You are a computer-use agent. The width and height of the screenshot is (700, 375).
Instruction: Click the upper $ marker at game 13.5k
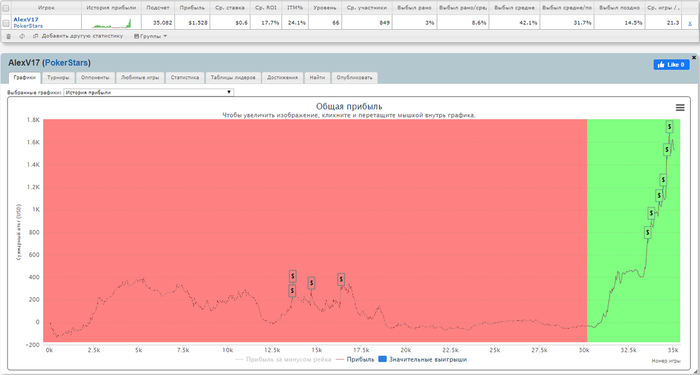point(292,276)
